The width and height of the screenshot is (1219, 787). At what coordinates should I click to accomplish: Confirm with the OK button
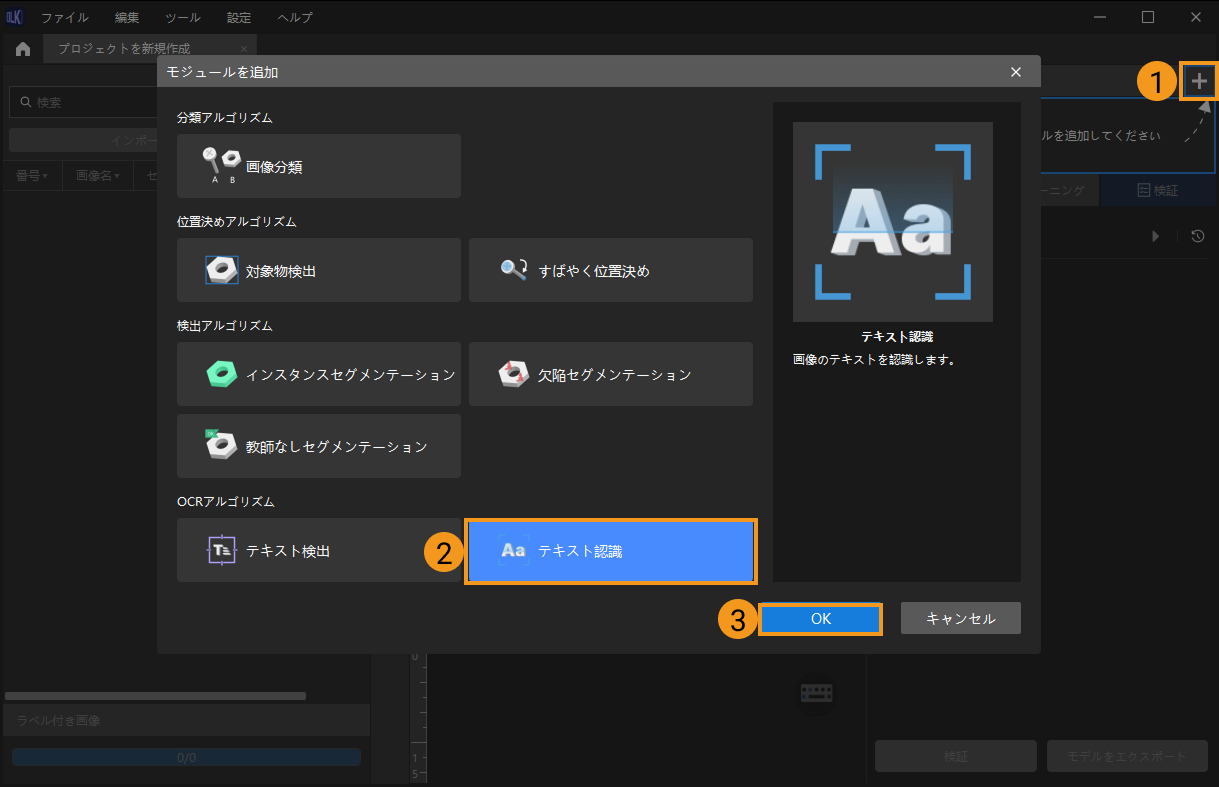[820, 618]
